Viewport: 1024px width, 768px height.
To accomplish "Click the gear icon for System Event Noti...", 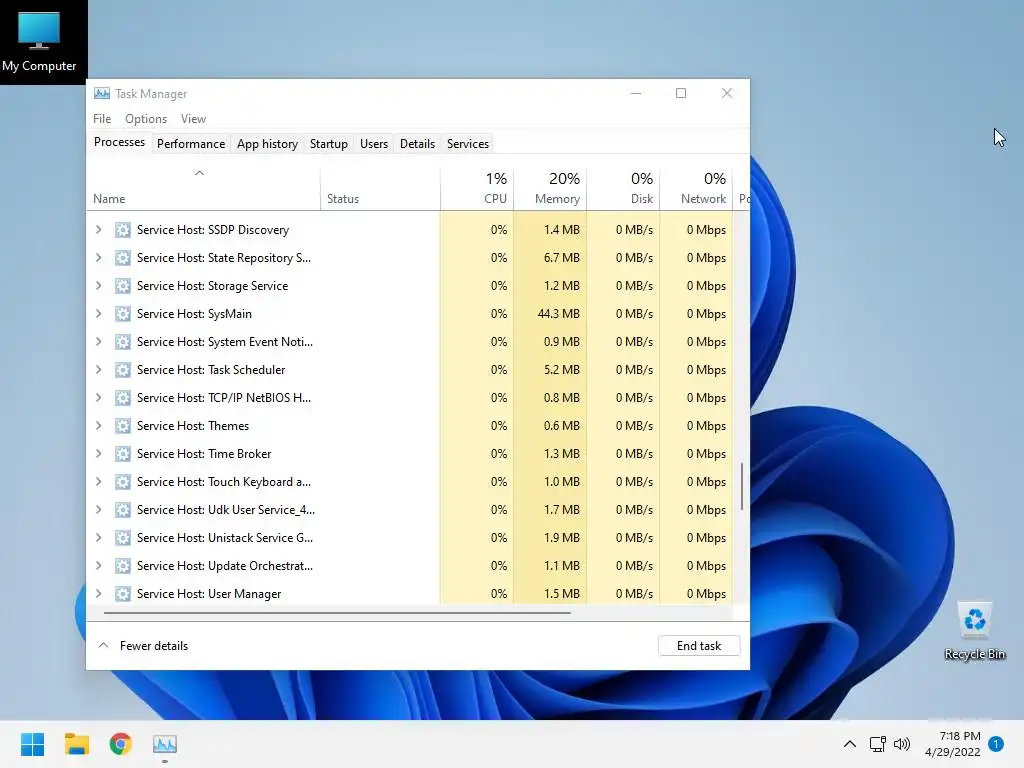I will click(123, 342).
